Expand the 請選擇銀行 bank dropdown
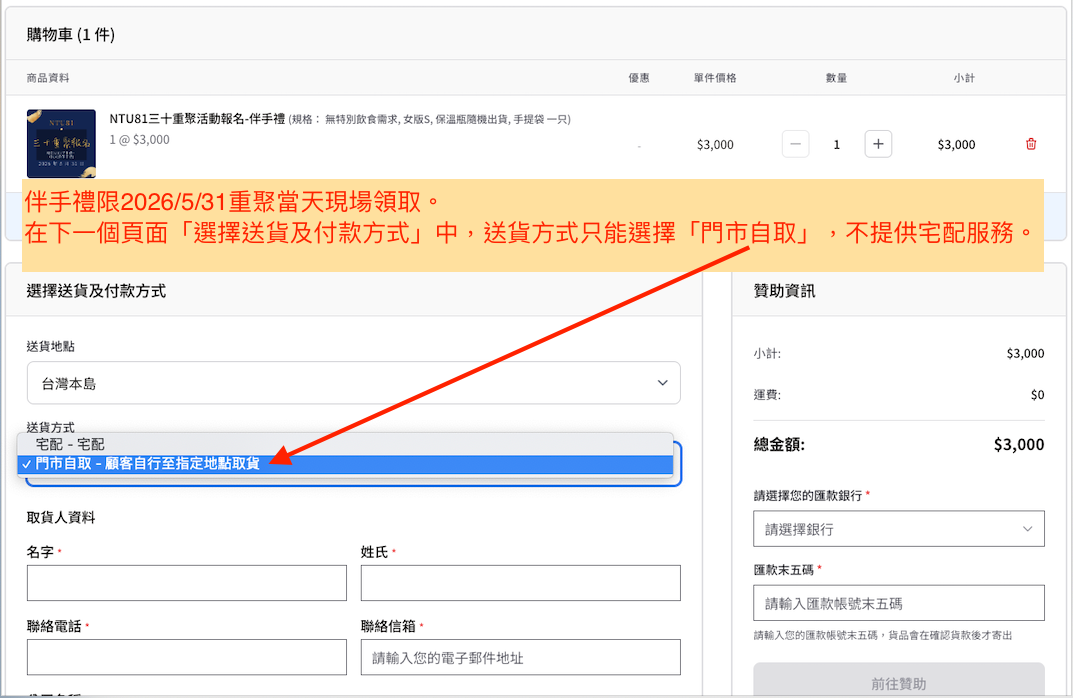The width and height of the screenshot is (1073, 698). (x=898, y=529)
